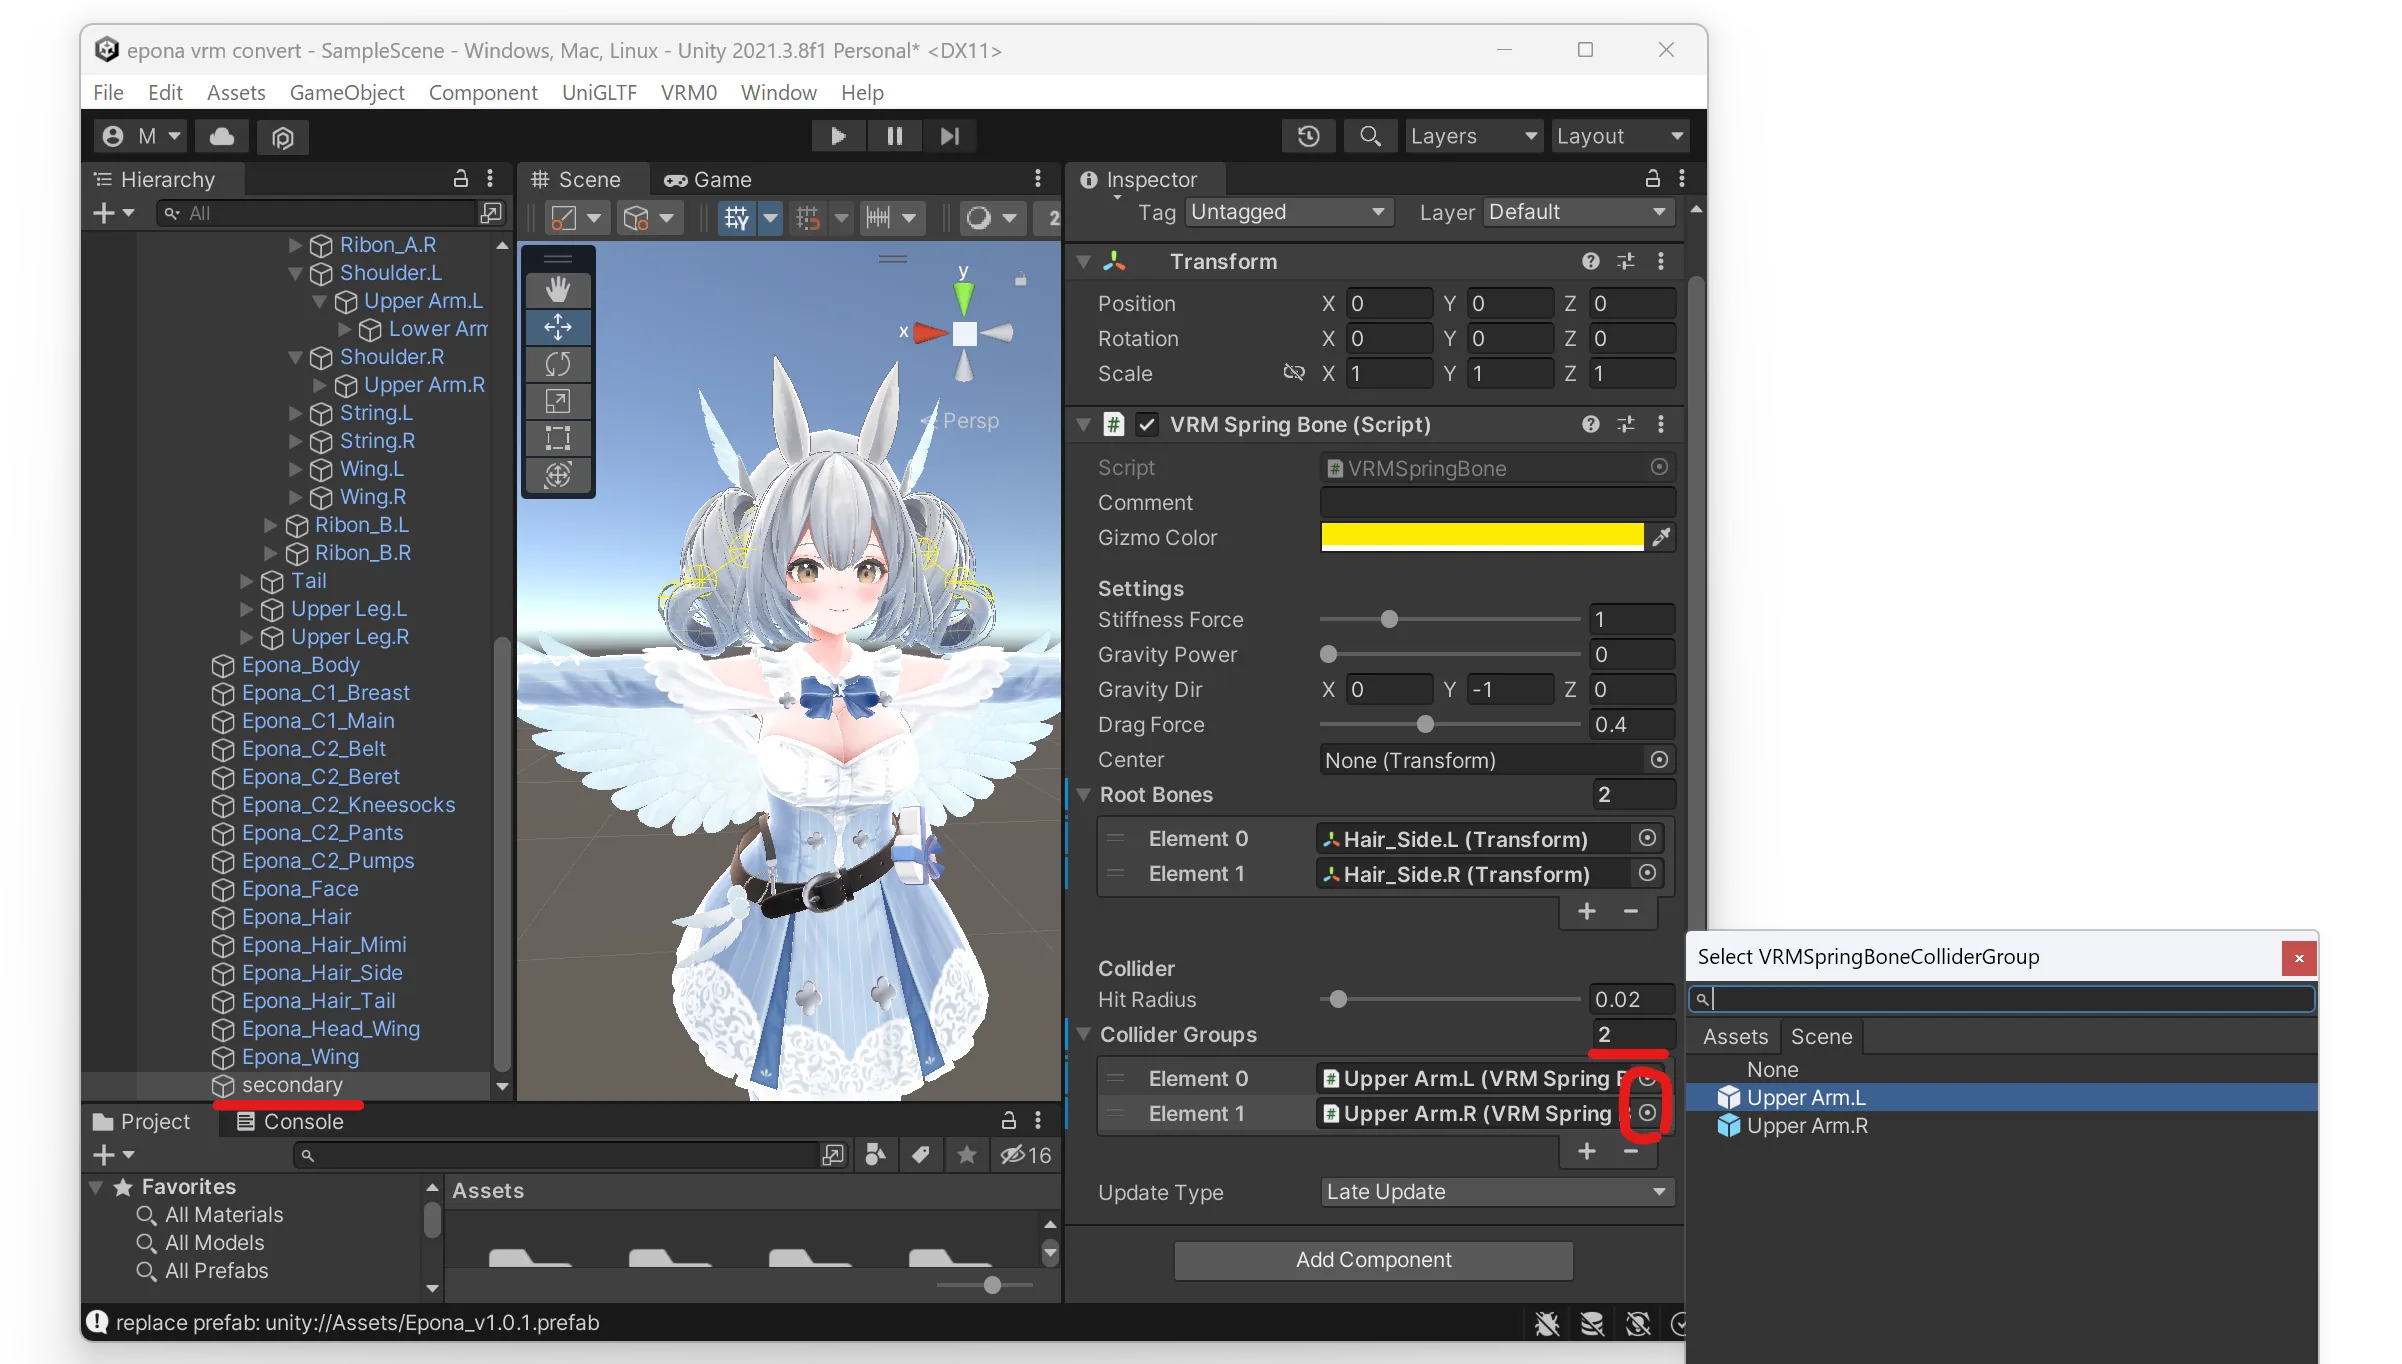This screenshot has height=1364, width=2402.
Task: Select the Hand view tool
Action: pos(558,290)
